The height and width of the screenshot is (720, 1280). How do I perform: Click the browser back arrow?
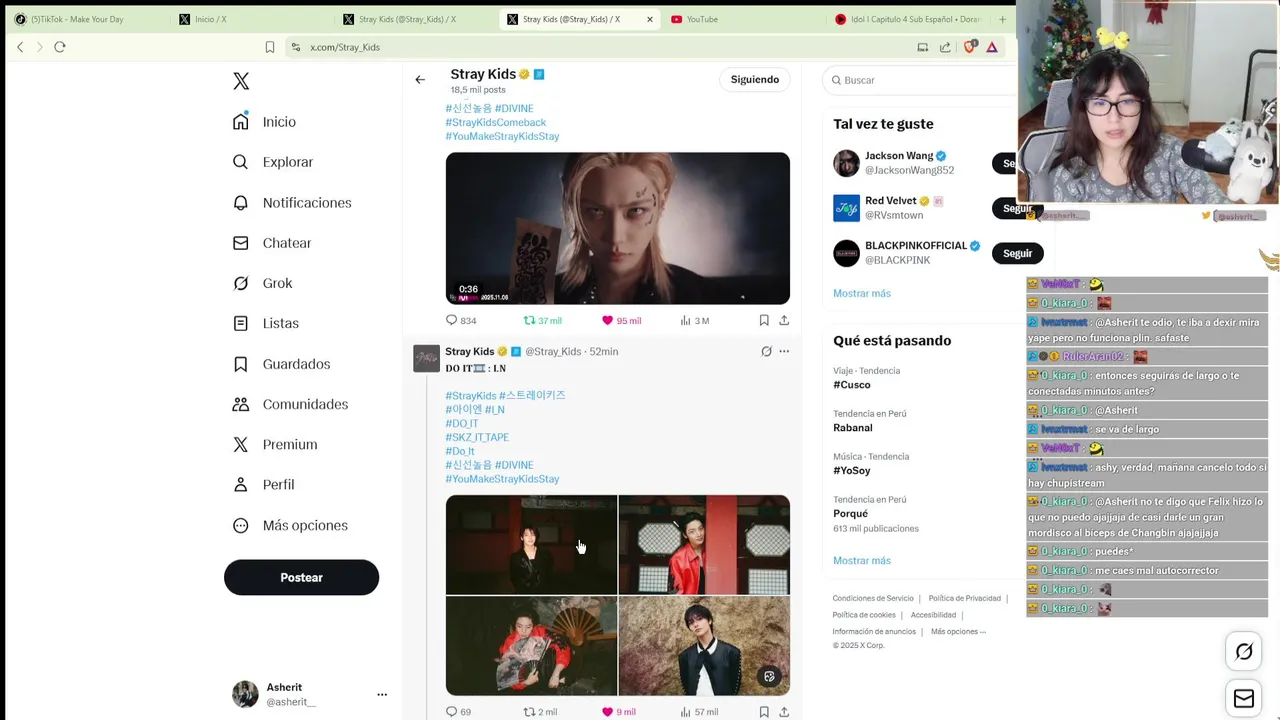(20, 47)
